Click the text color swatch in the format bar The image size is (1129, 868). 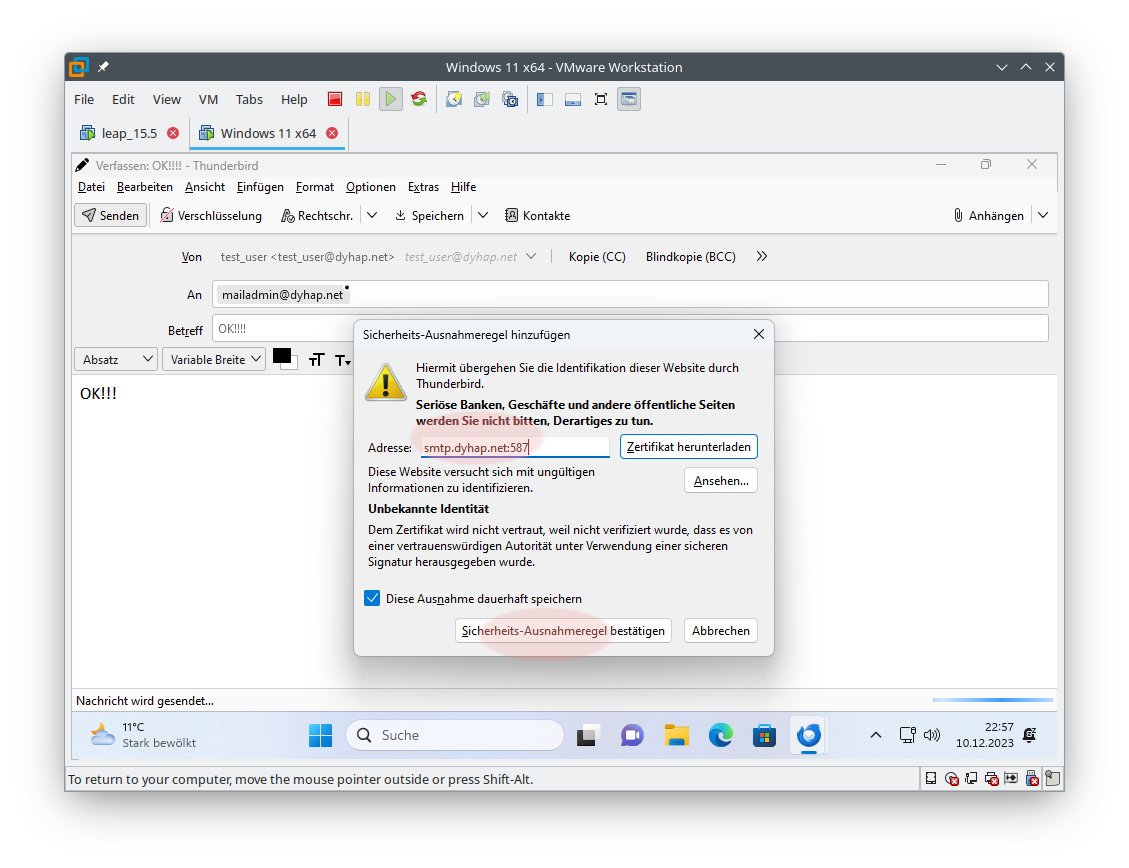click(284, 358)
